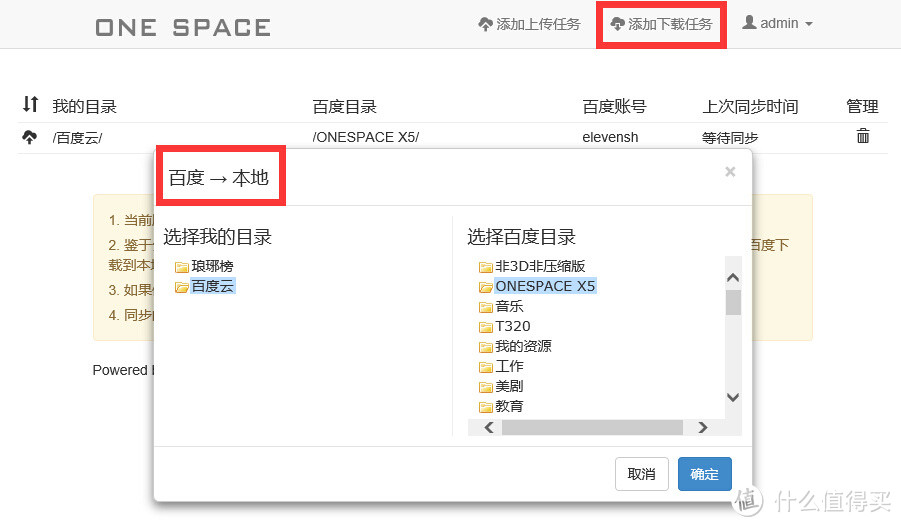Click the folder icon beside 我的资源
The width and height of the screenshot is (901, 527).
pyautogui.click(x=486, y=347)
